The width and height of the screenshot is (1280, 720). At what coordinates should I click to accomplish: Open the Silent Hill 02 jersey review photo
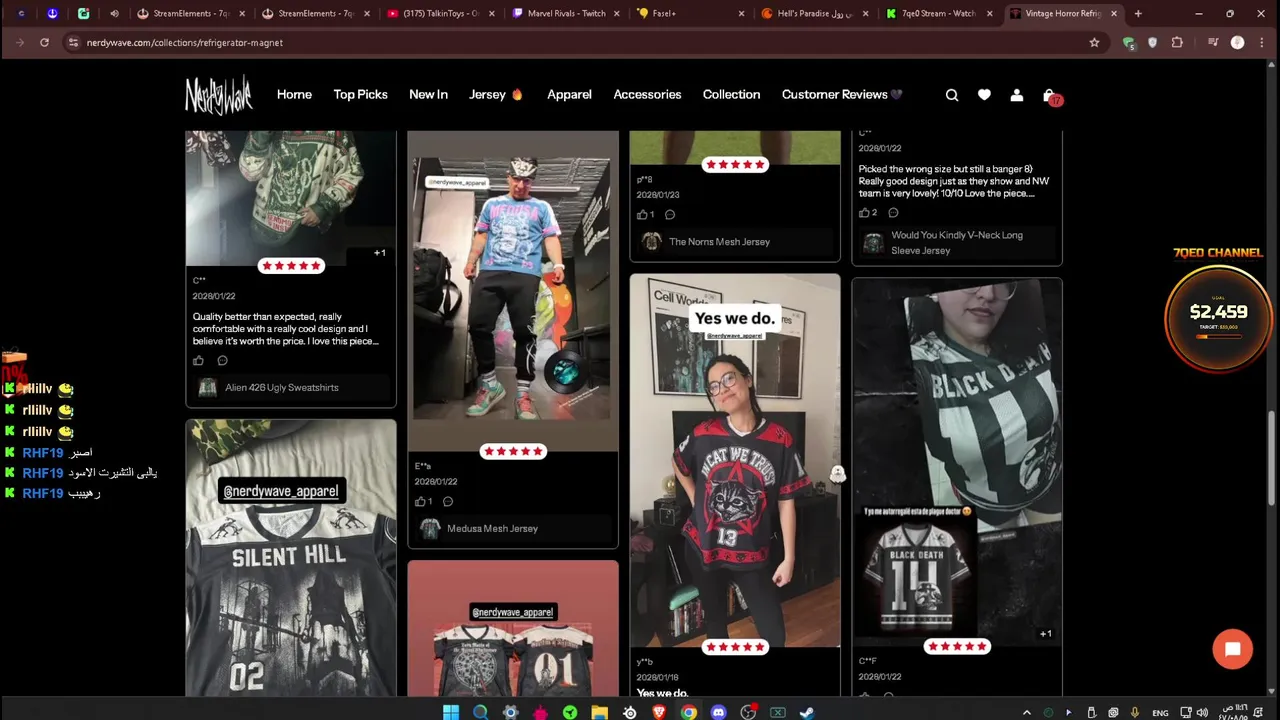click(x=291, y=558)
